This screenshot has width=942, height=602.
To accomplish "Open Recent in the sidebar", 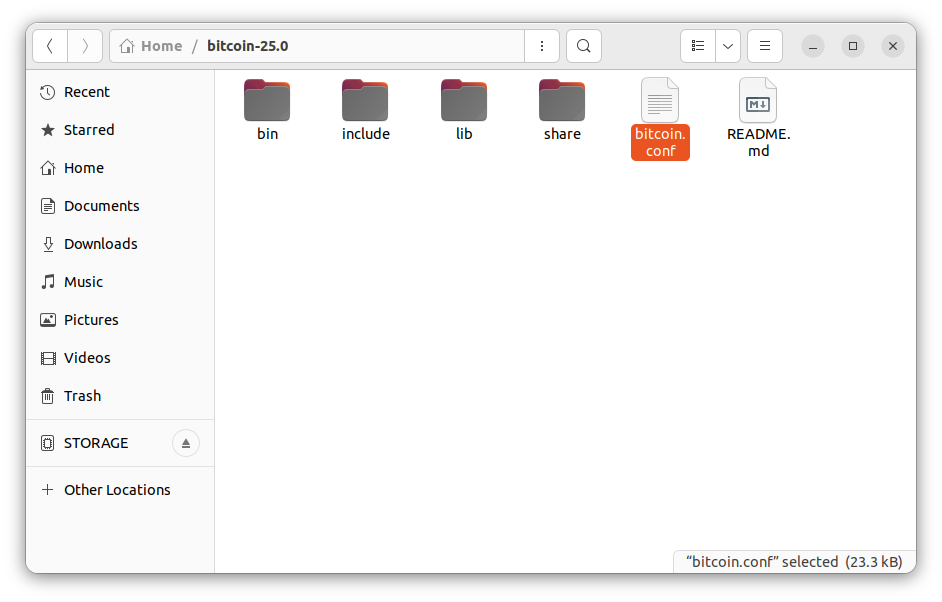I will click(x=120, y=92).
